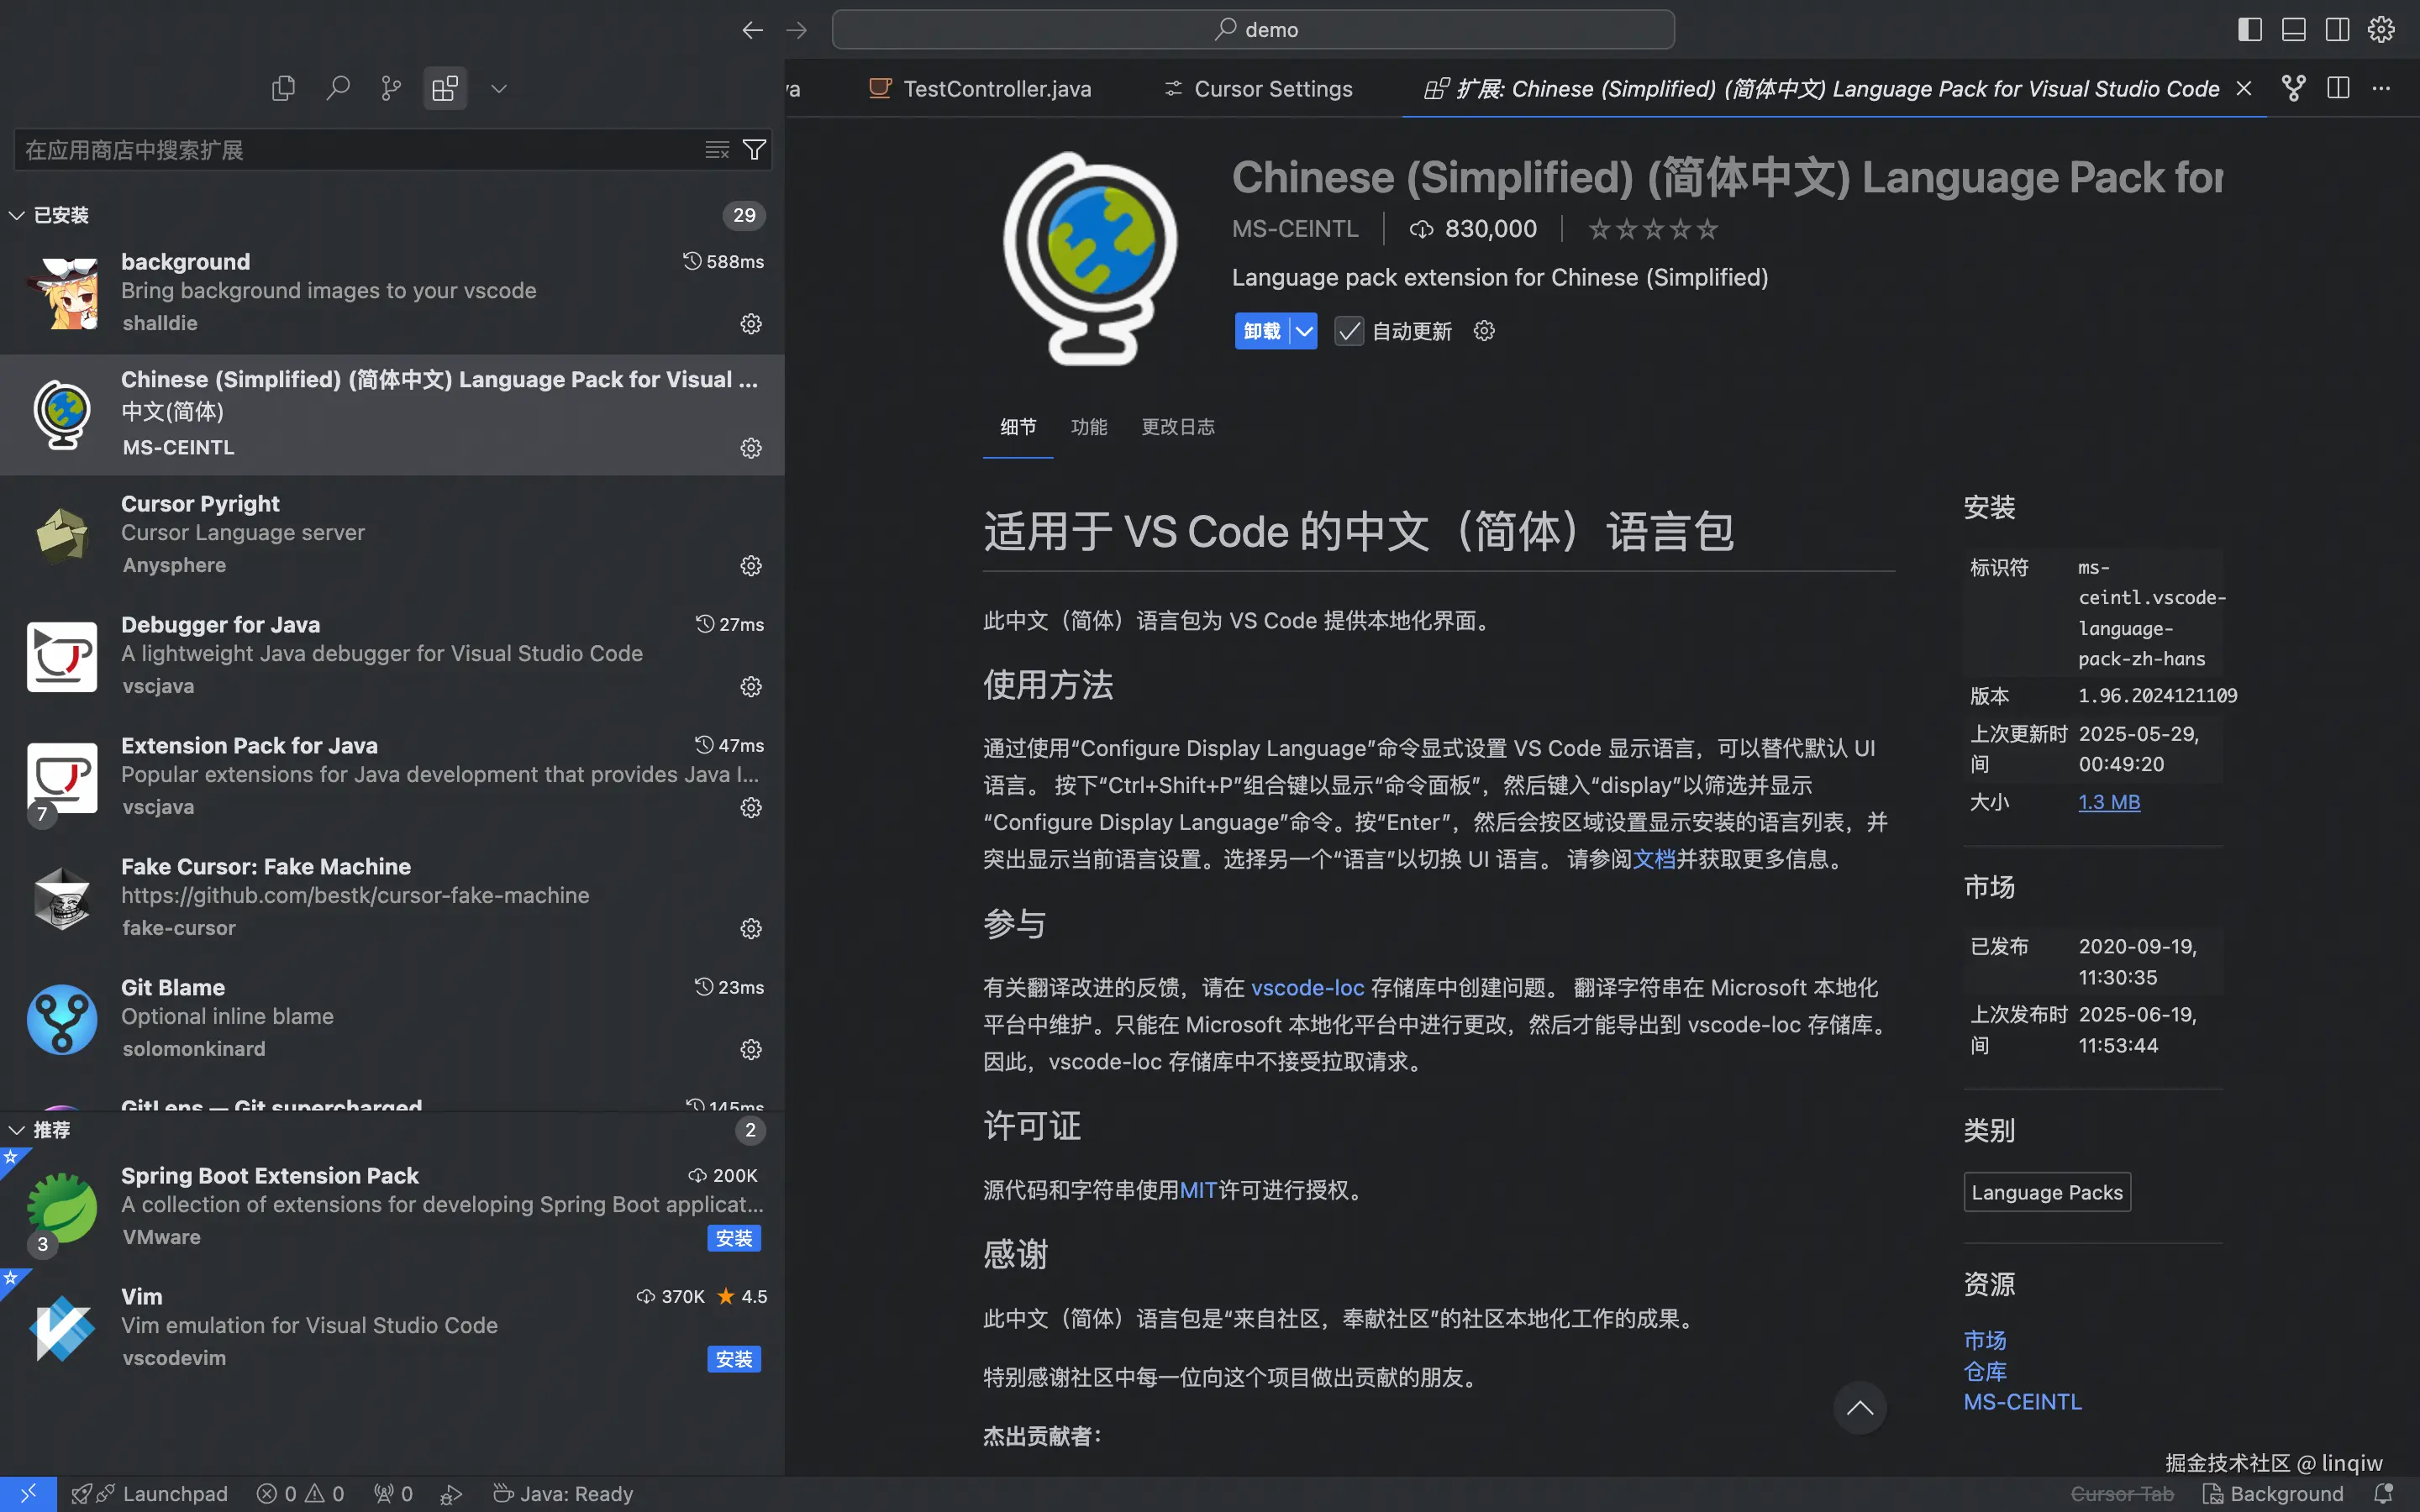The width and height of the screenshot is (2420, 1512).
Task: Click the notifications bell in status bar
Action: click(x=2383, y=1493)
